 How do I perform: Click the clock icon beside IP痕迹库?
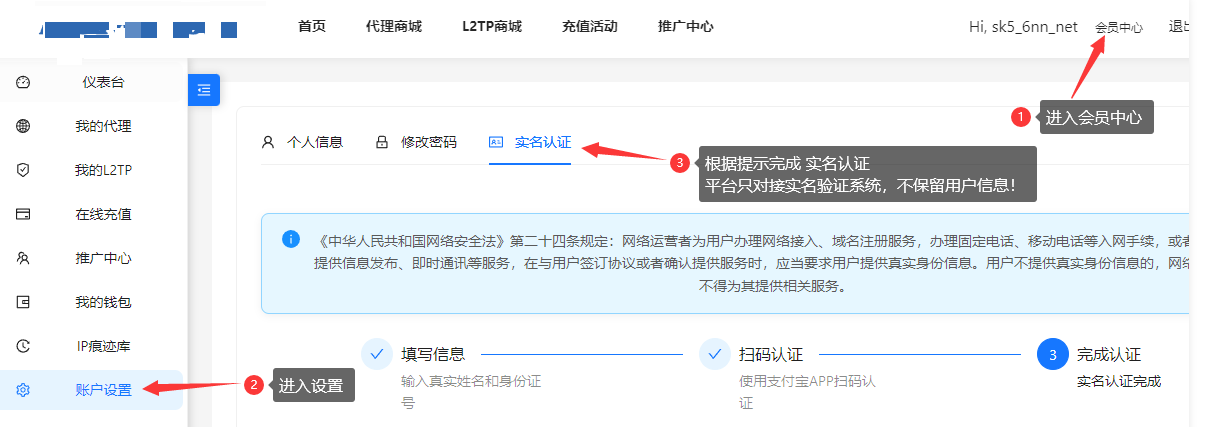pyautogui.click(x=23, y=346)
